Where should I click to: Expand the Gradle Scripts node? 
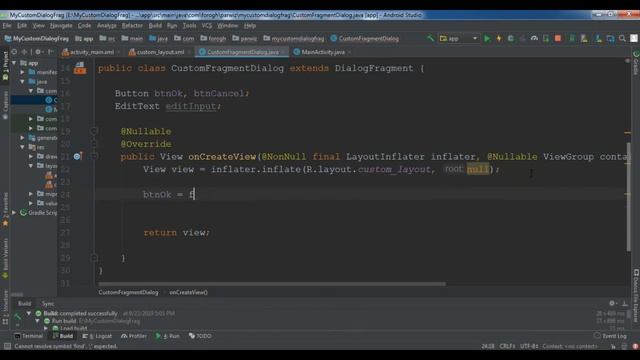pyautogui.click(x=14, y=213)
